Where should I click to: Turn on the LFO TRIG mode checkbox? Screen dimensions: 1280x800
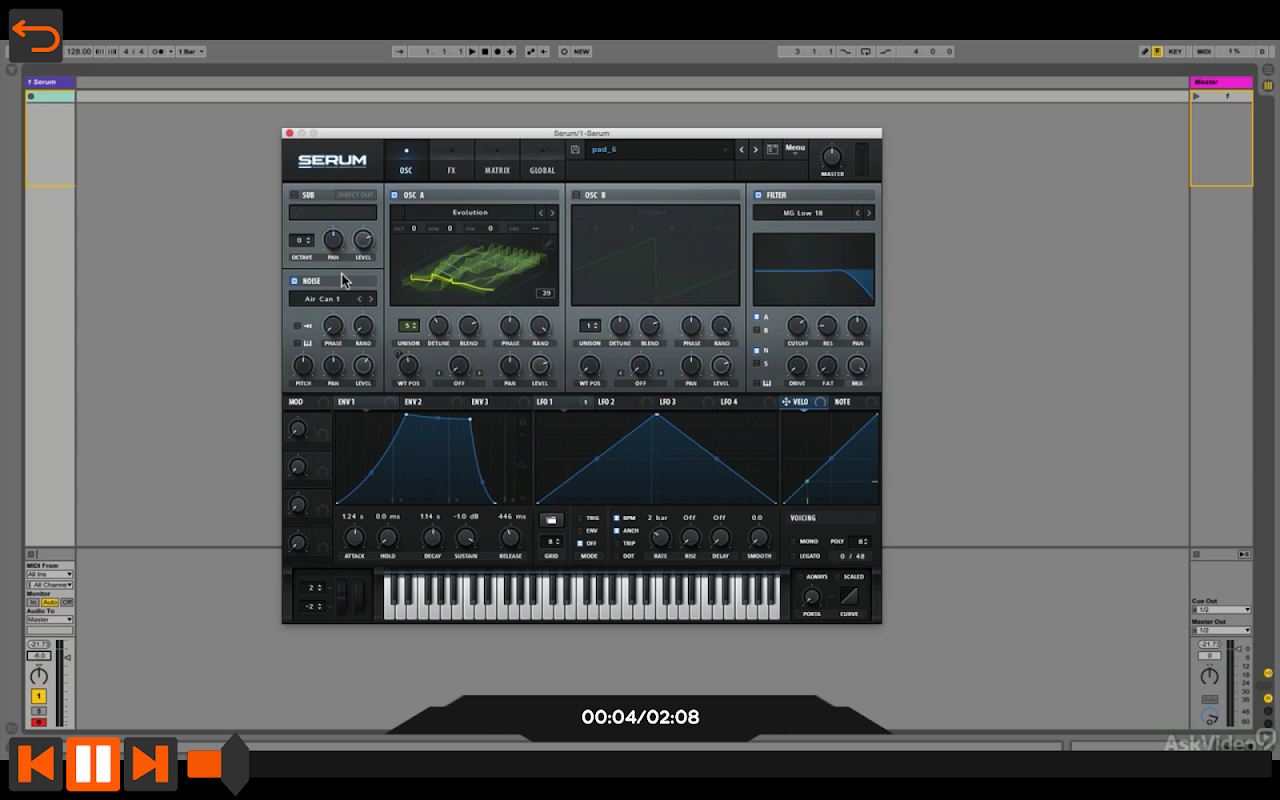click(x=579, y=518)
